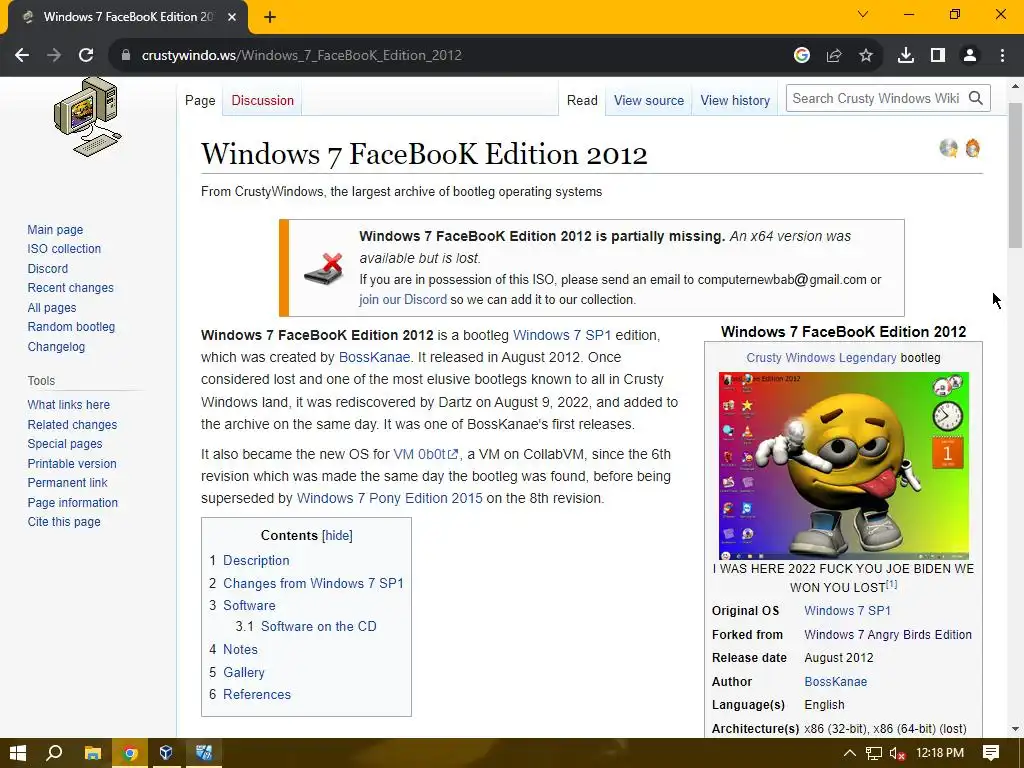Click the Crusty Windows wiki computer logo

coord(88,118)
